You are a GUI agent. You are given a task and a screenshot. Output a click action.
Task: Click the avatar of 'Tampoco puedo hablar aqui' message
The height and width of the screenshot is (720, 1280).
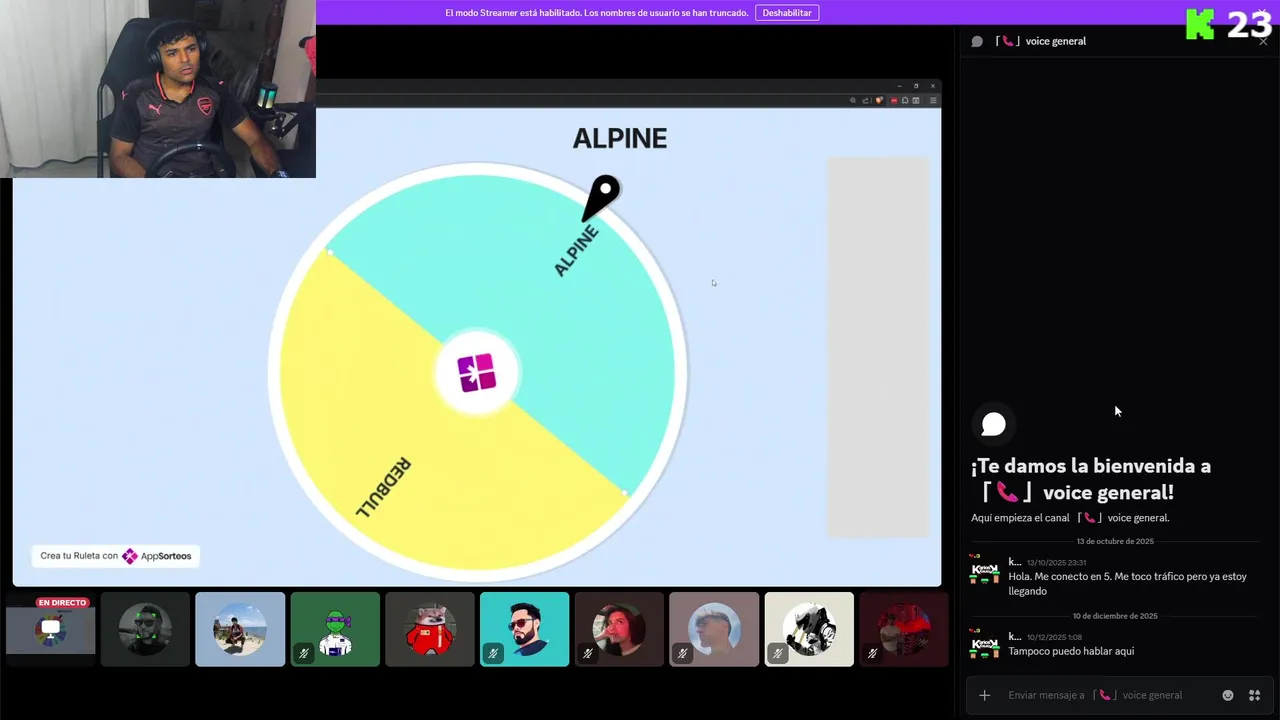985,645
